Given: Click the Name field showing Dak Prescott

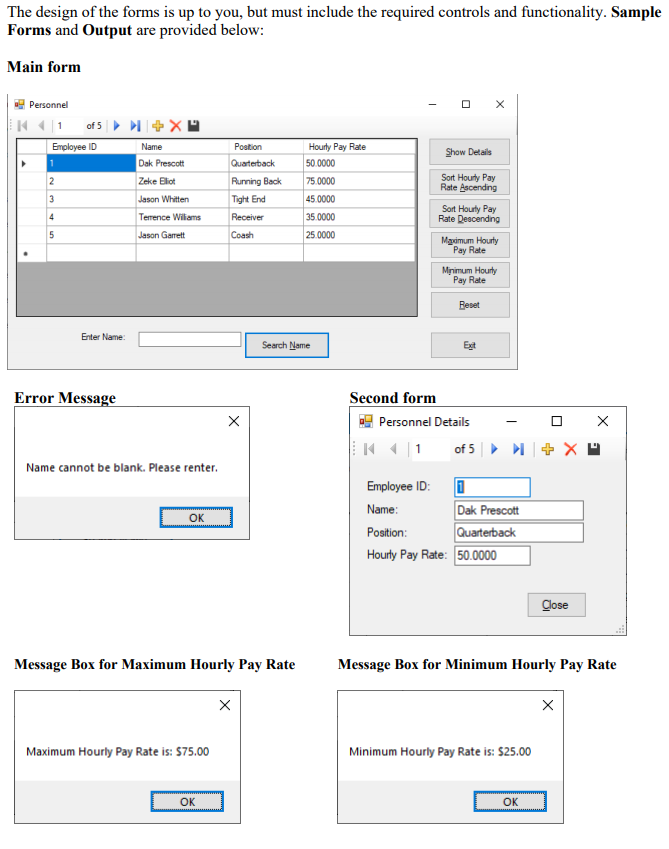Looking at the screenshot, I should [519, 510].
